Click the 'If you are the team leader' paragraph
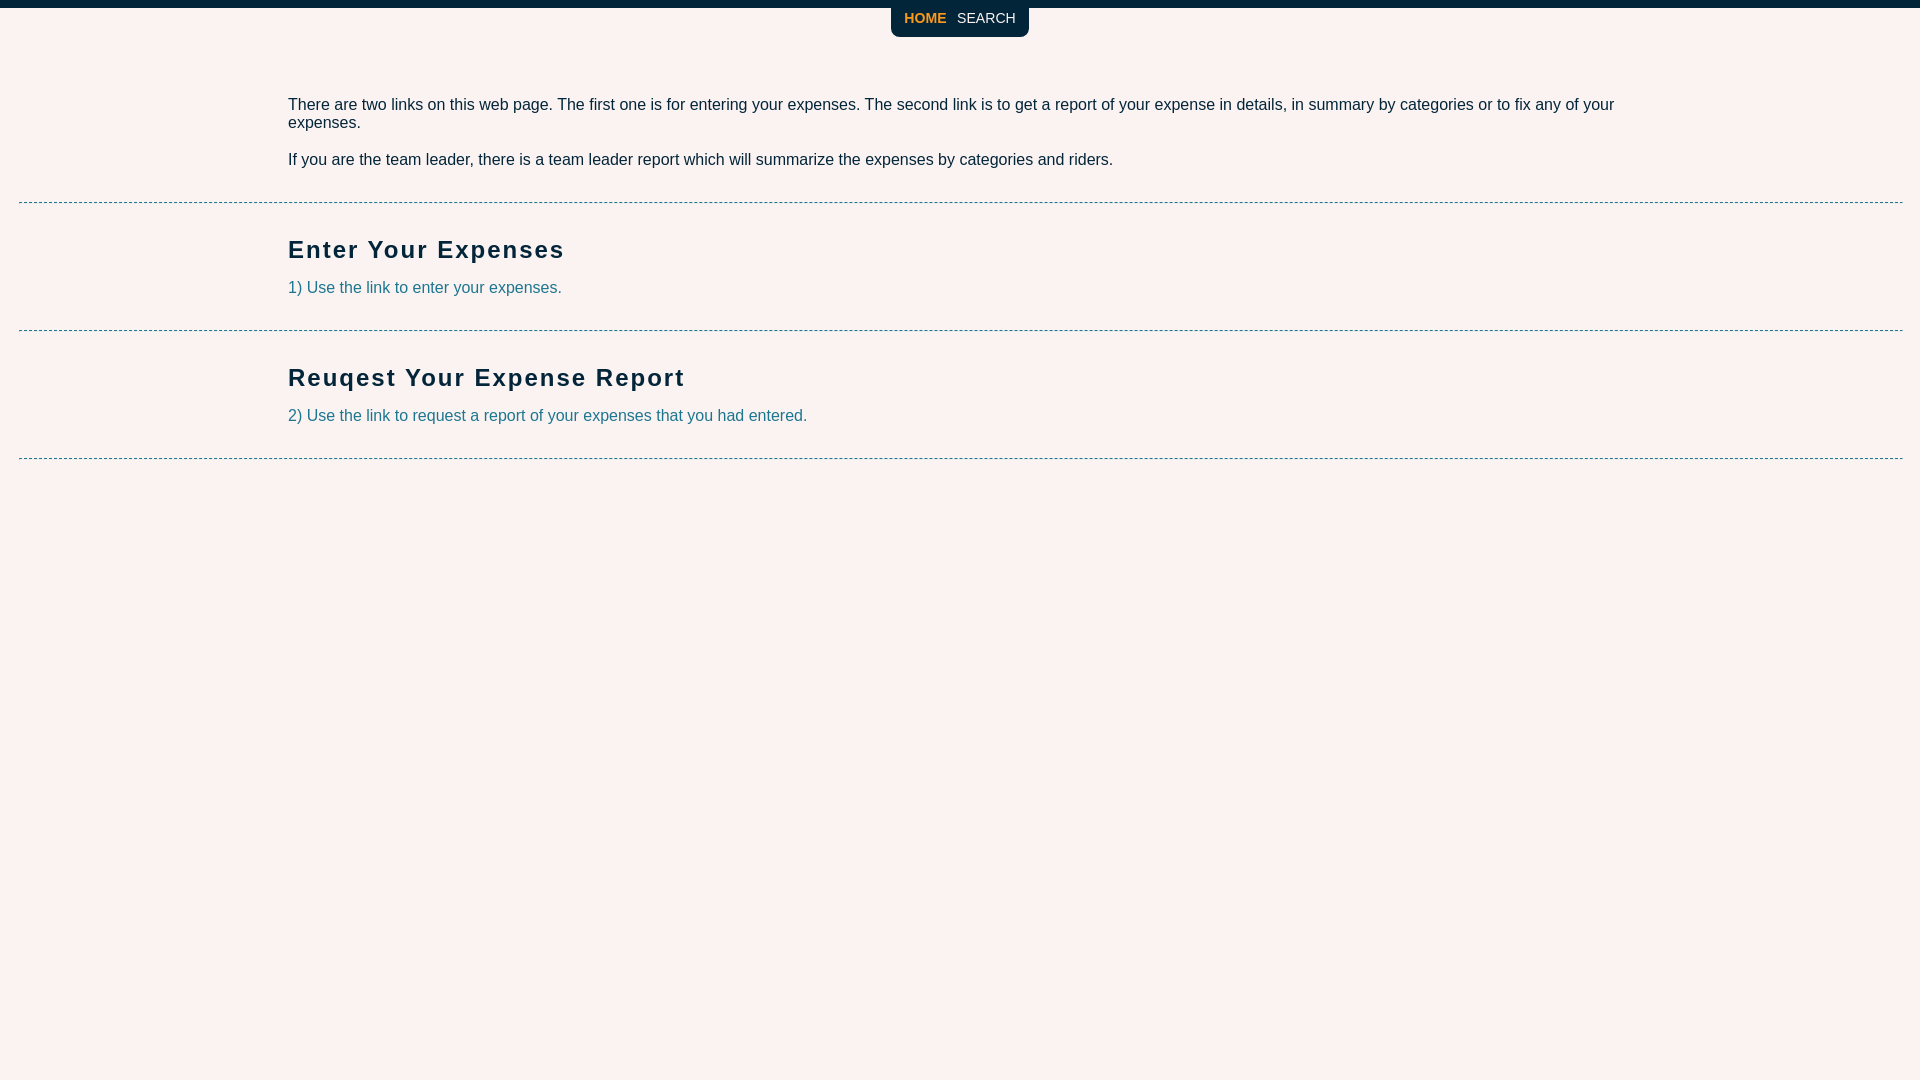The image size is (1920, 1080). 700,159
